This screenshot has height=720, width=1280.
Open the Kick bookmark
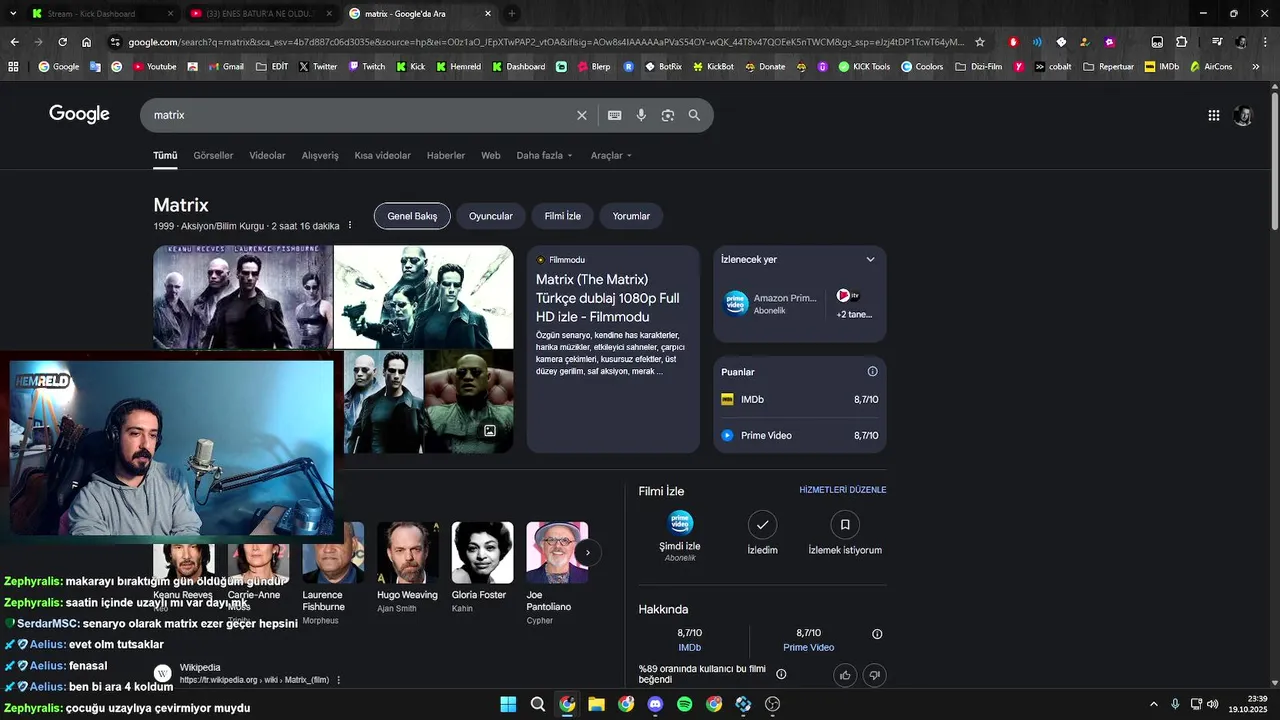click(411, 67)
